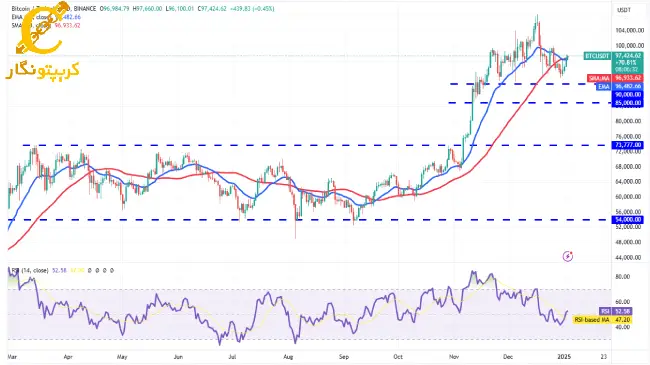Open the USDT currency selector
The image size is (650, 365).
[x=624, y=10]
